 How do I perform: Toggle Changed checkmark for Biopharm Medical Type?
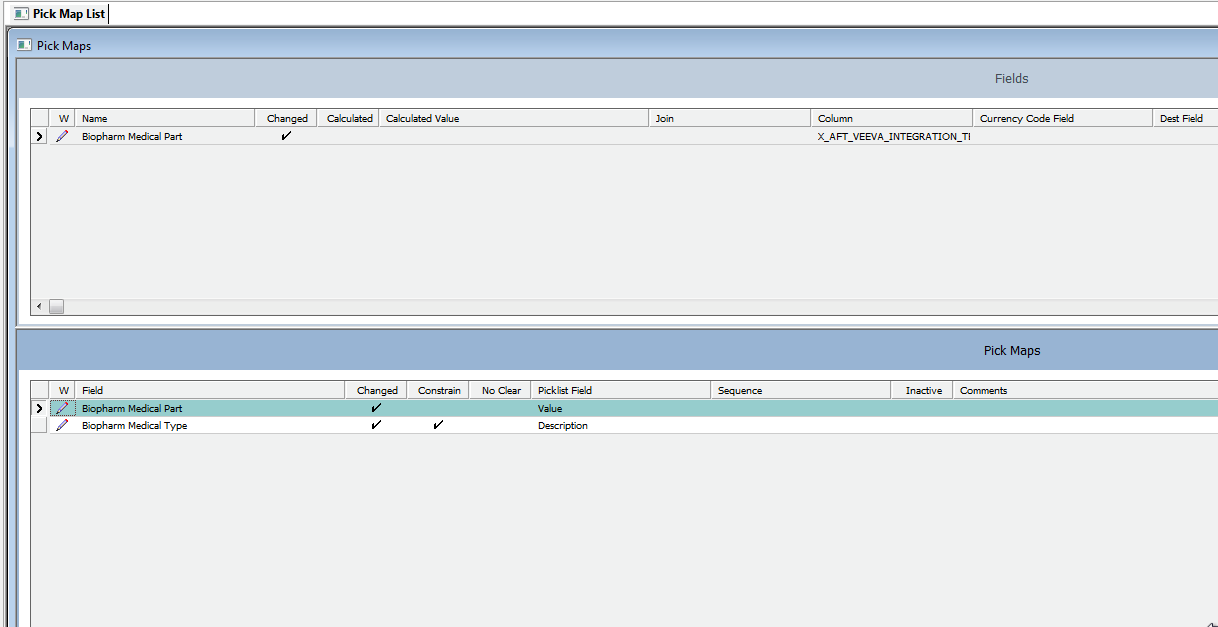(376, 425)
